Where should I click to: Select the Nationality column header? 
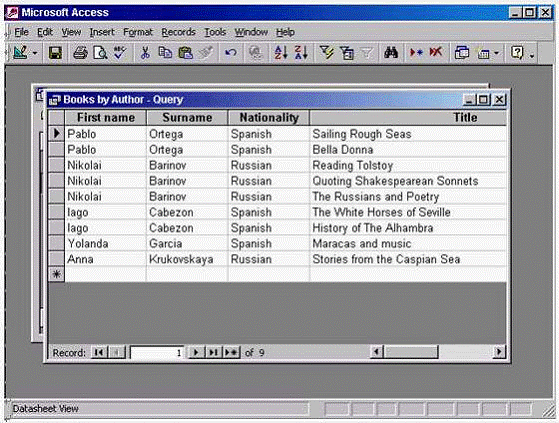tap(269, 118)
